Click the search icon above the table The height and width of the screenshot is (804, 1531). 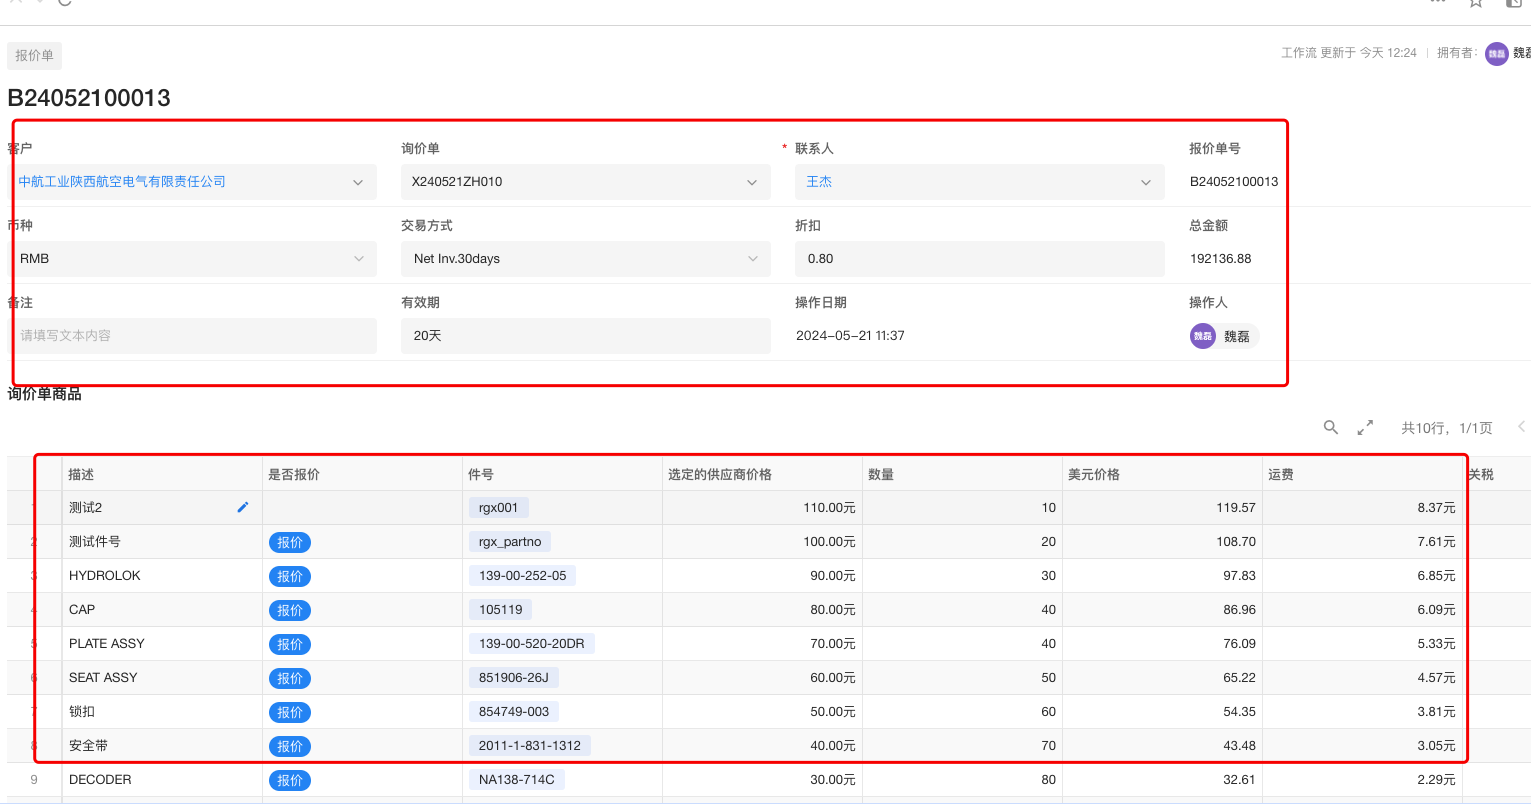point(1330,427)
